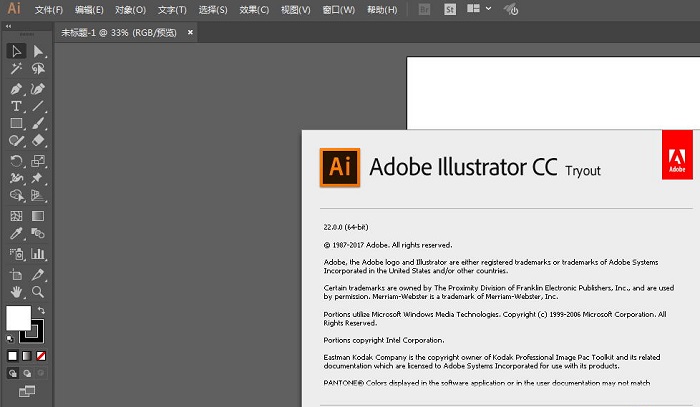Apply Gradient mode button
Image resolution: width=700 pixels, height=407 pixels.
pyautogui.click(x=27, y=356)
